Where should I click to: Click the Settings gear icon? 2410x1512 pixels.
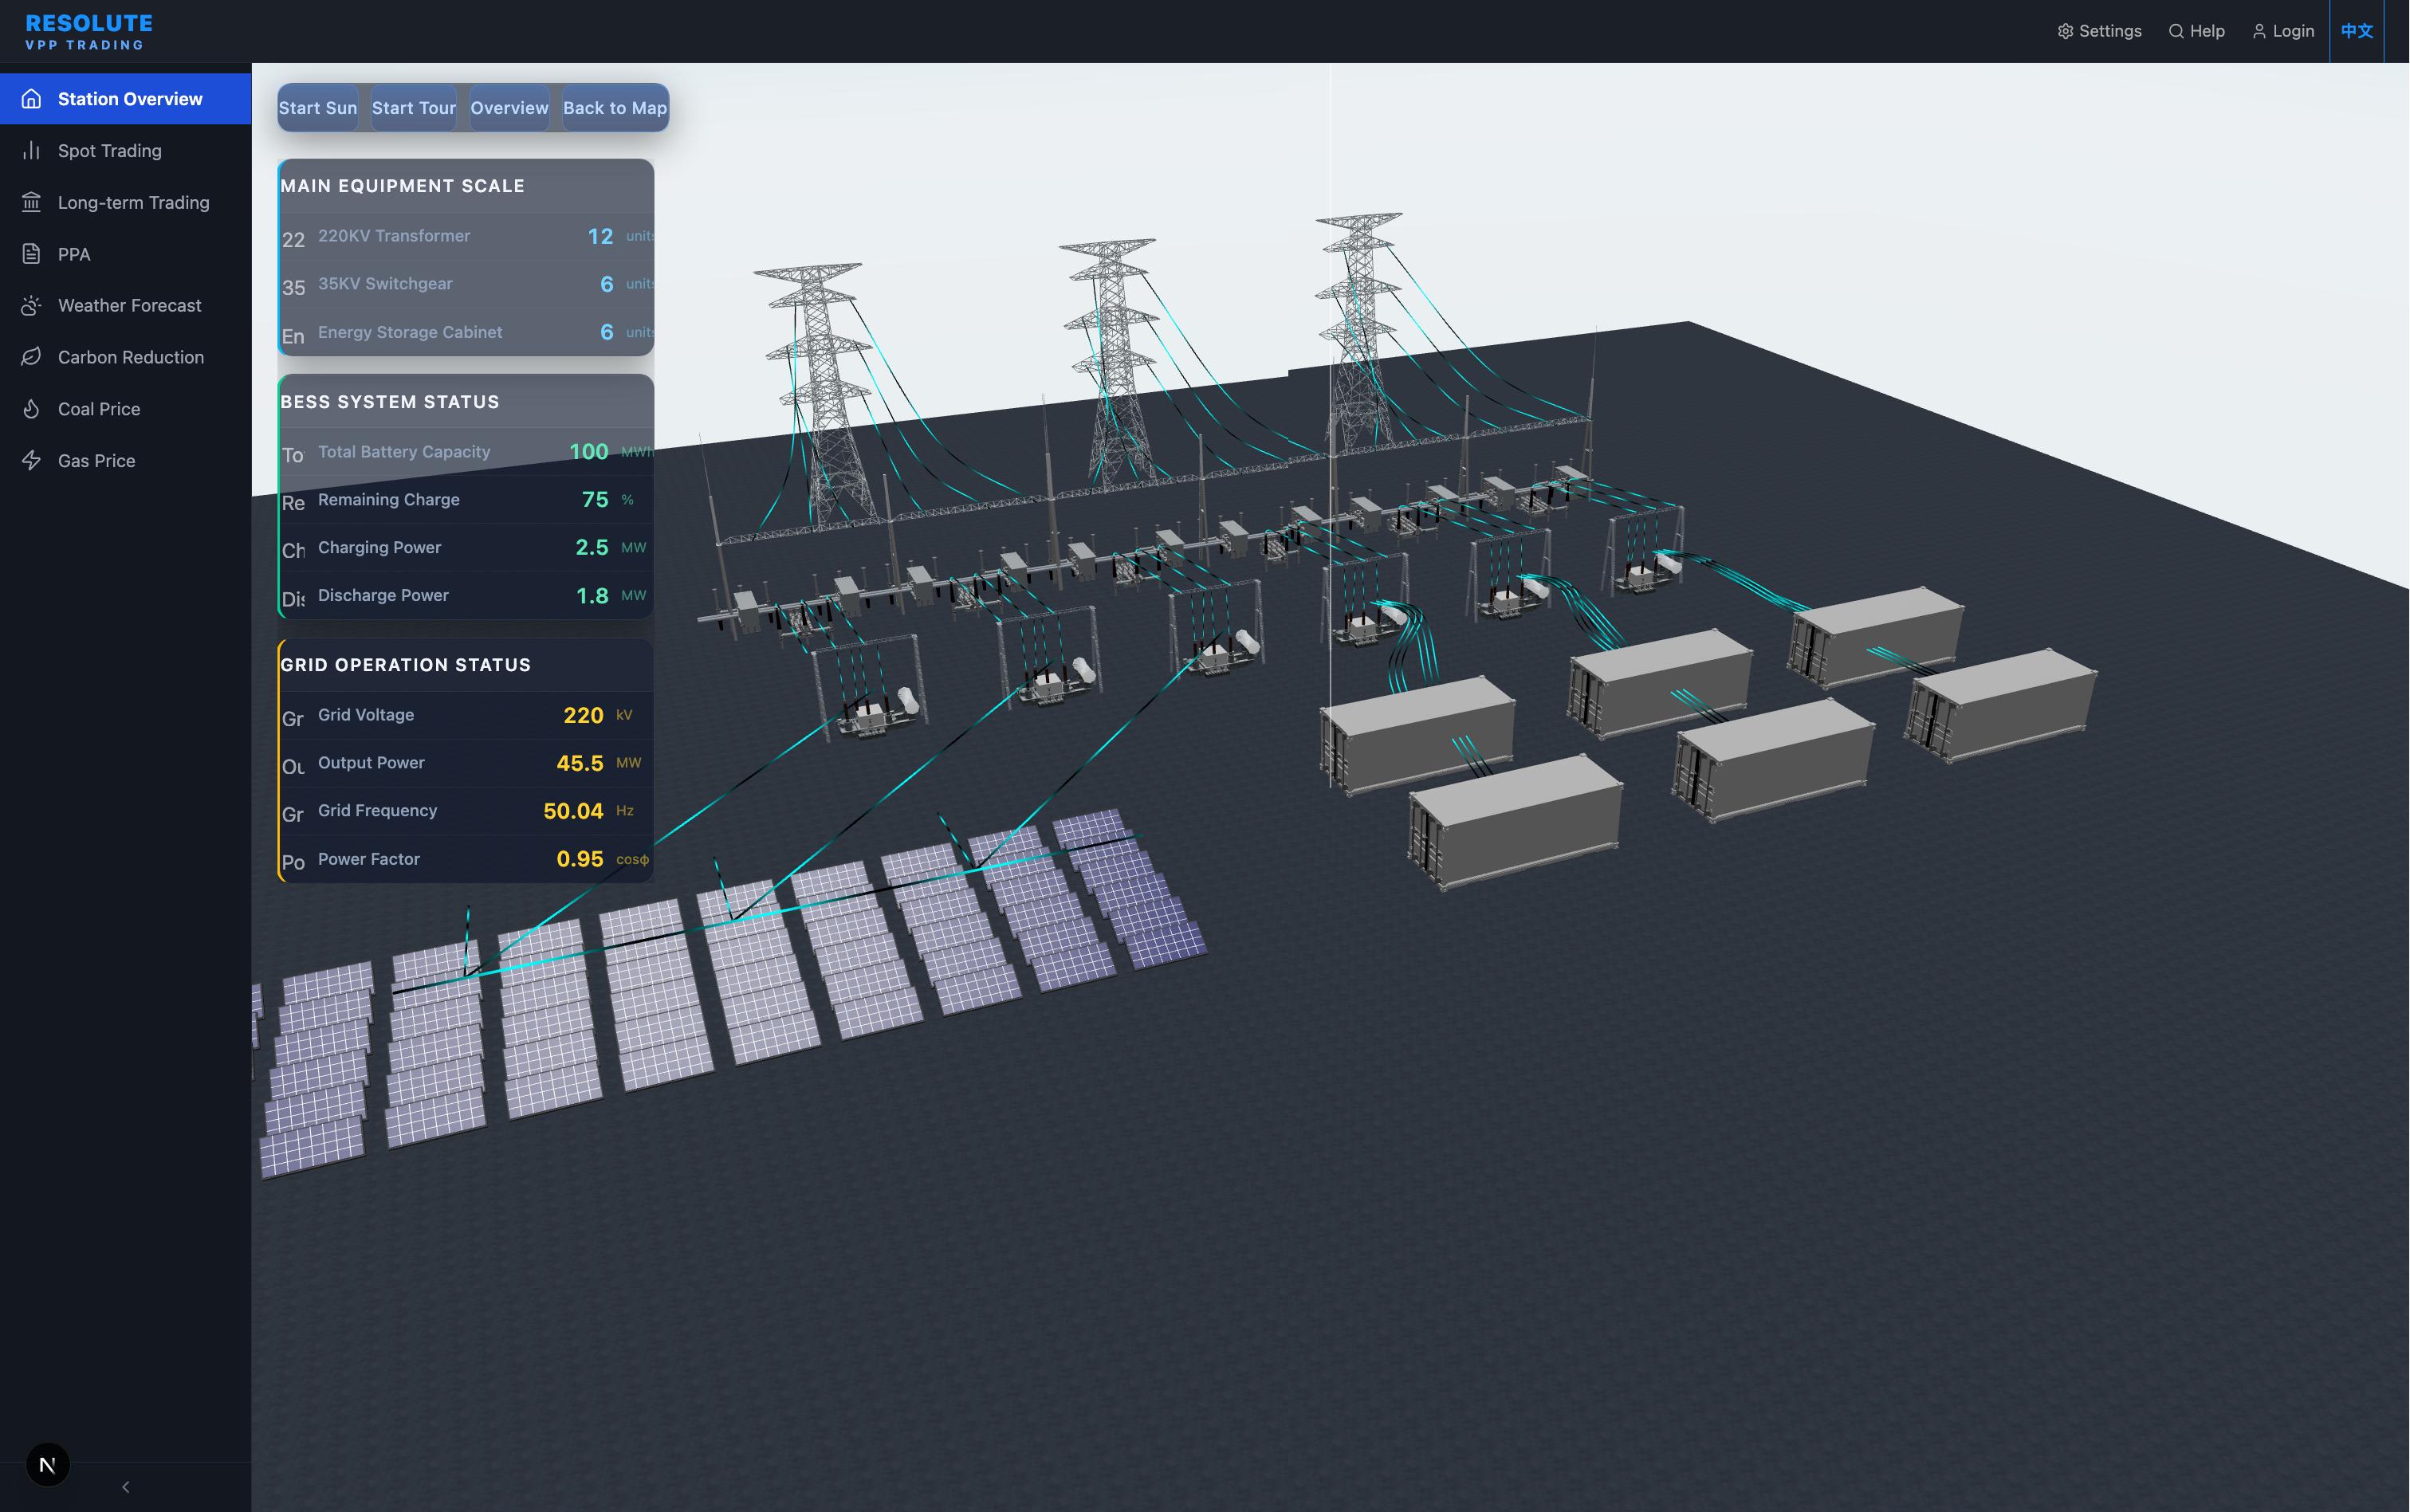2065,31
